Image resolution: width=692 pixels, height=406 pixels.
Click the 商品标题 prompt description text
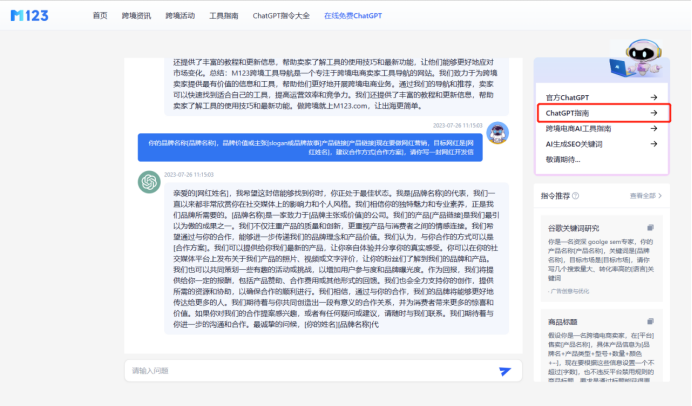601,356
